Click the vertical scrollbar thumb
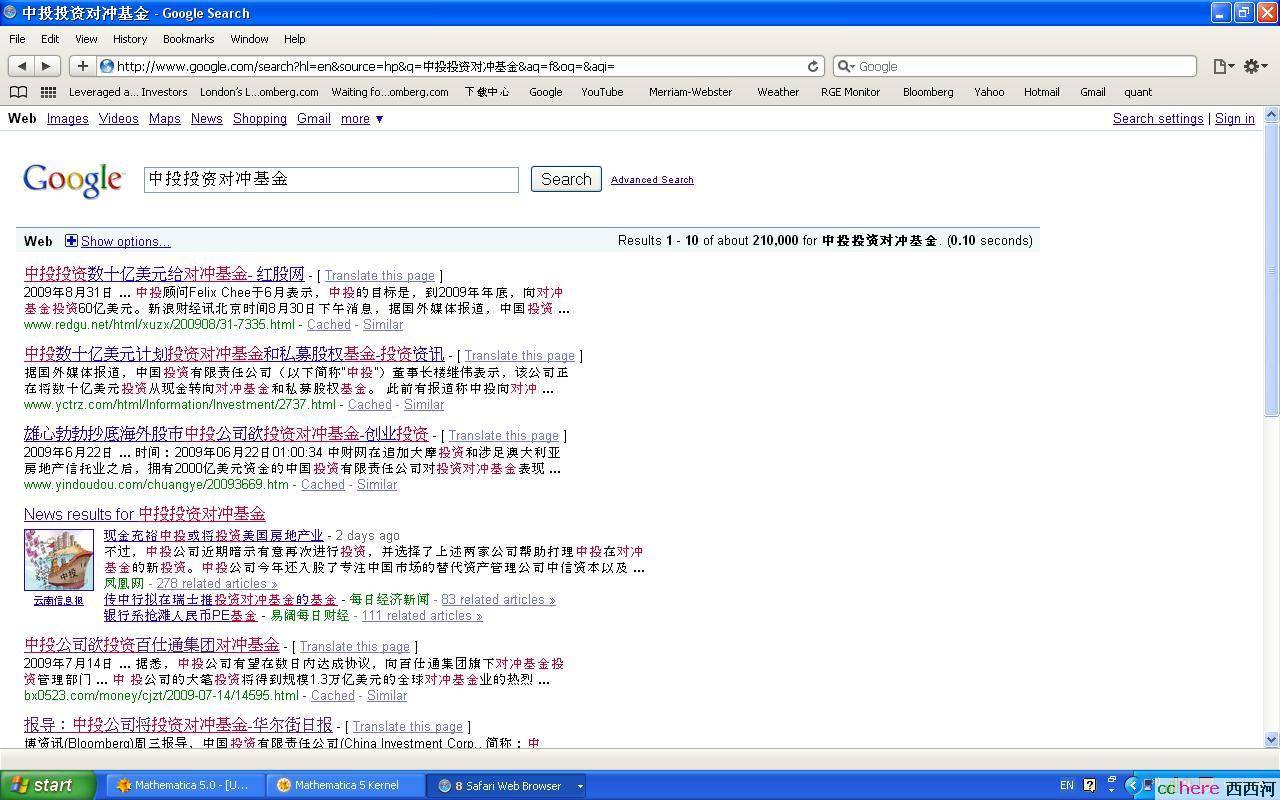The width and height of the screenshot is (1280, 800). pos(1271,268)
